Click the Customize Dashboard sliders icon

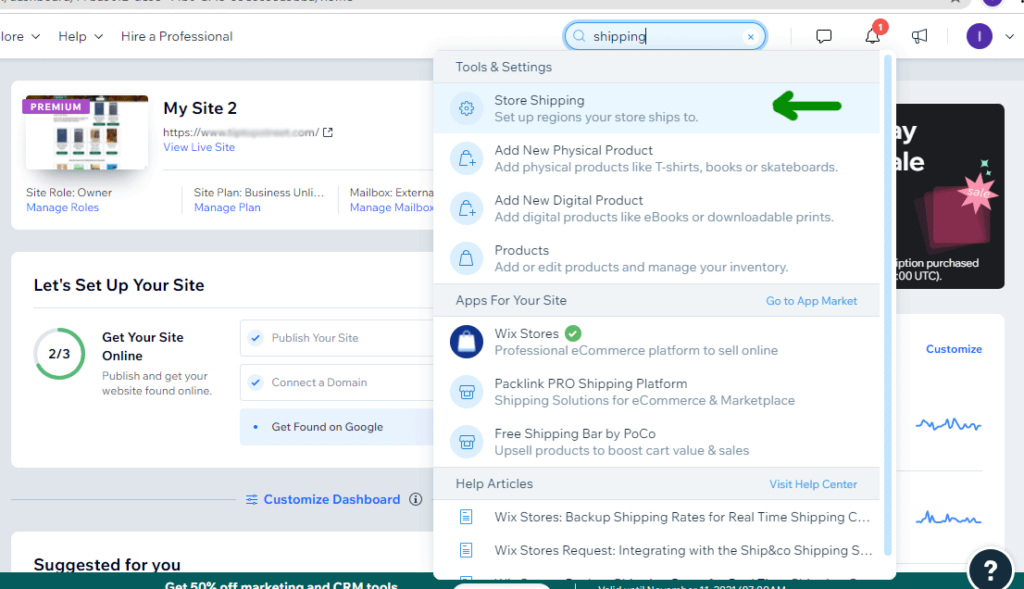251,500
